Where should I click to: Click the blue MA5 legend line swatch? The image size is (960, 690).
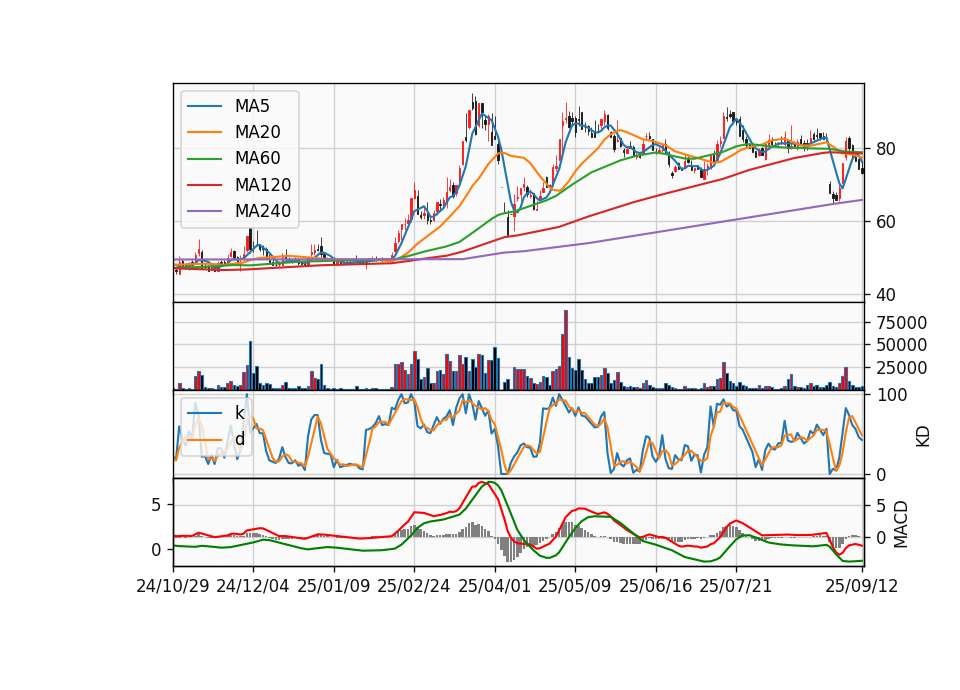tap(204, 107)
